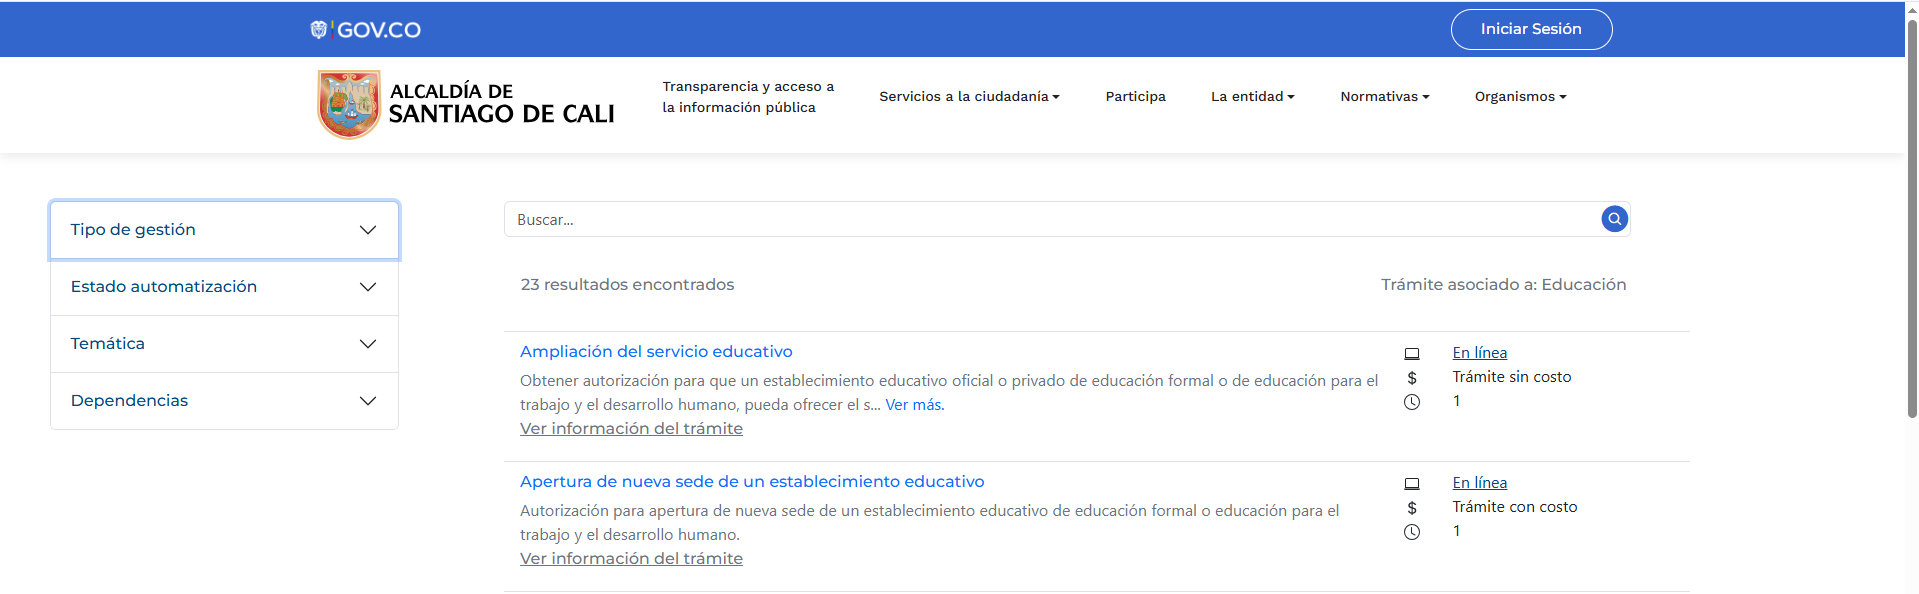The width and height of the screenshot is (1919, 594).
Task: Expand the Dependencias filter
Action: [224, 401]
